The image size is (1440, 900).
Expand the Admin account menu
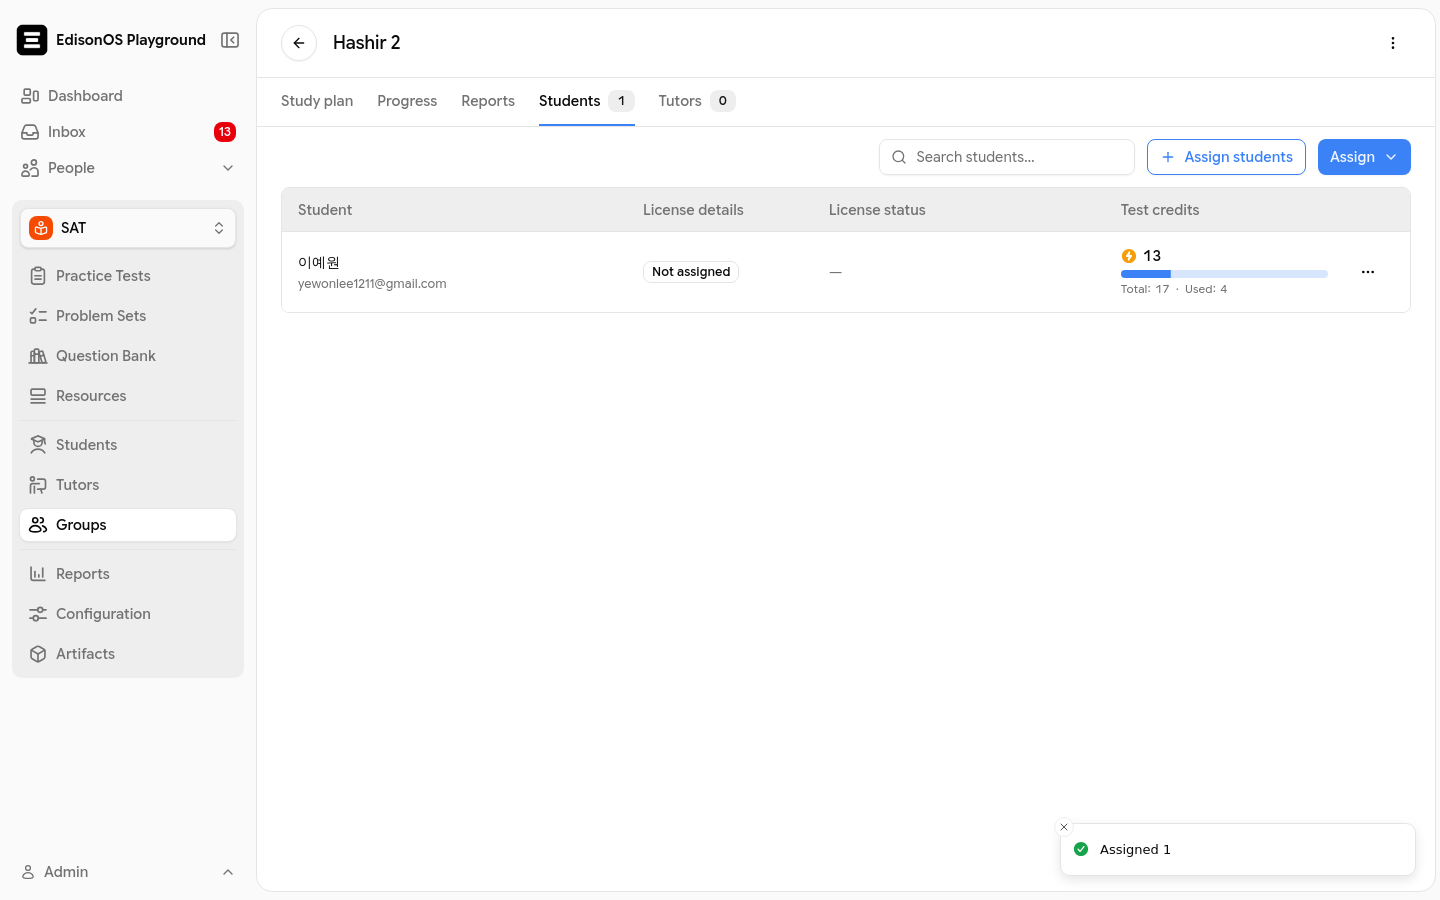(128, 872)
